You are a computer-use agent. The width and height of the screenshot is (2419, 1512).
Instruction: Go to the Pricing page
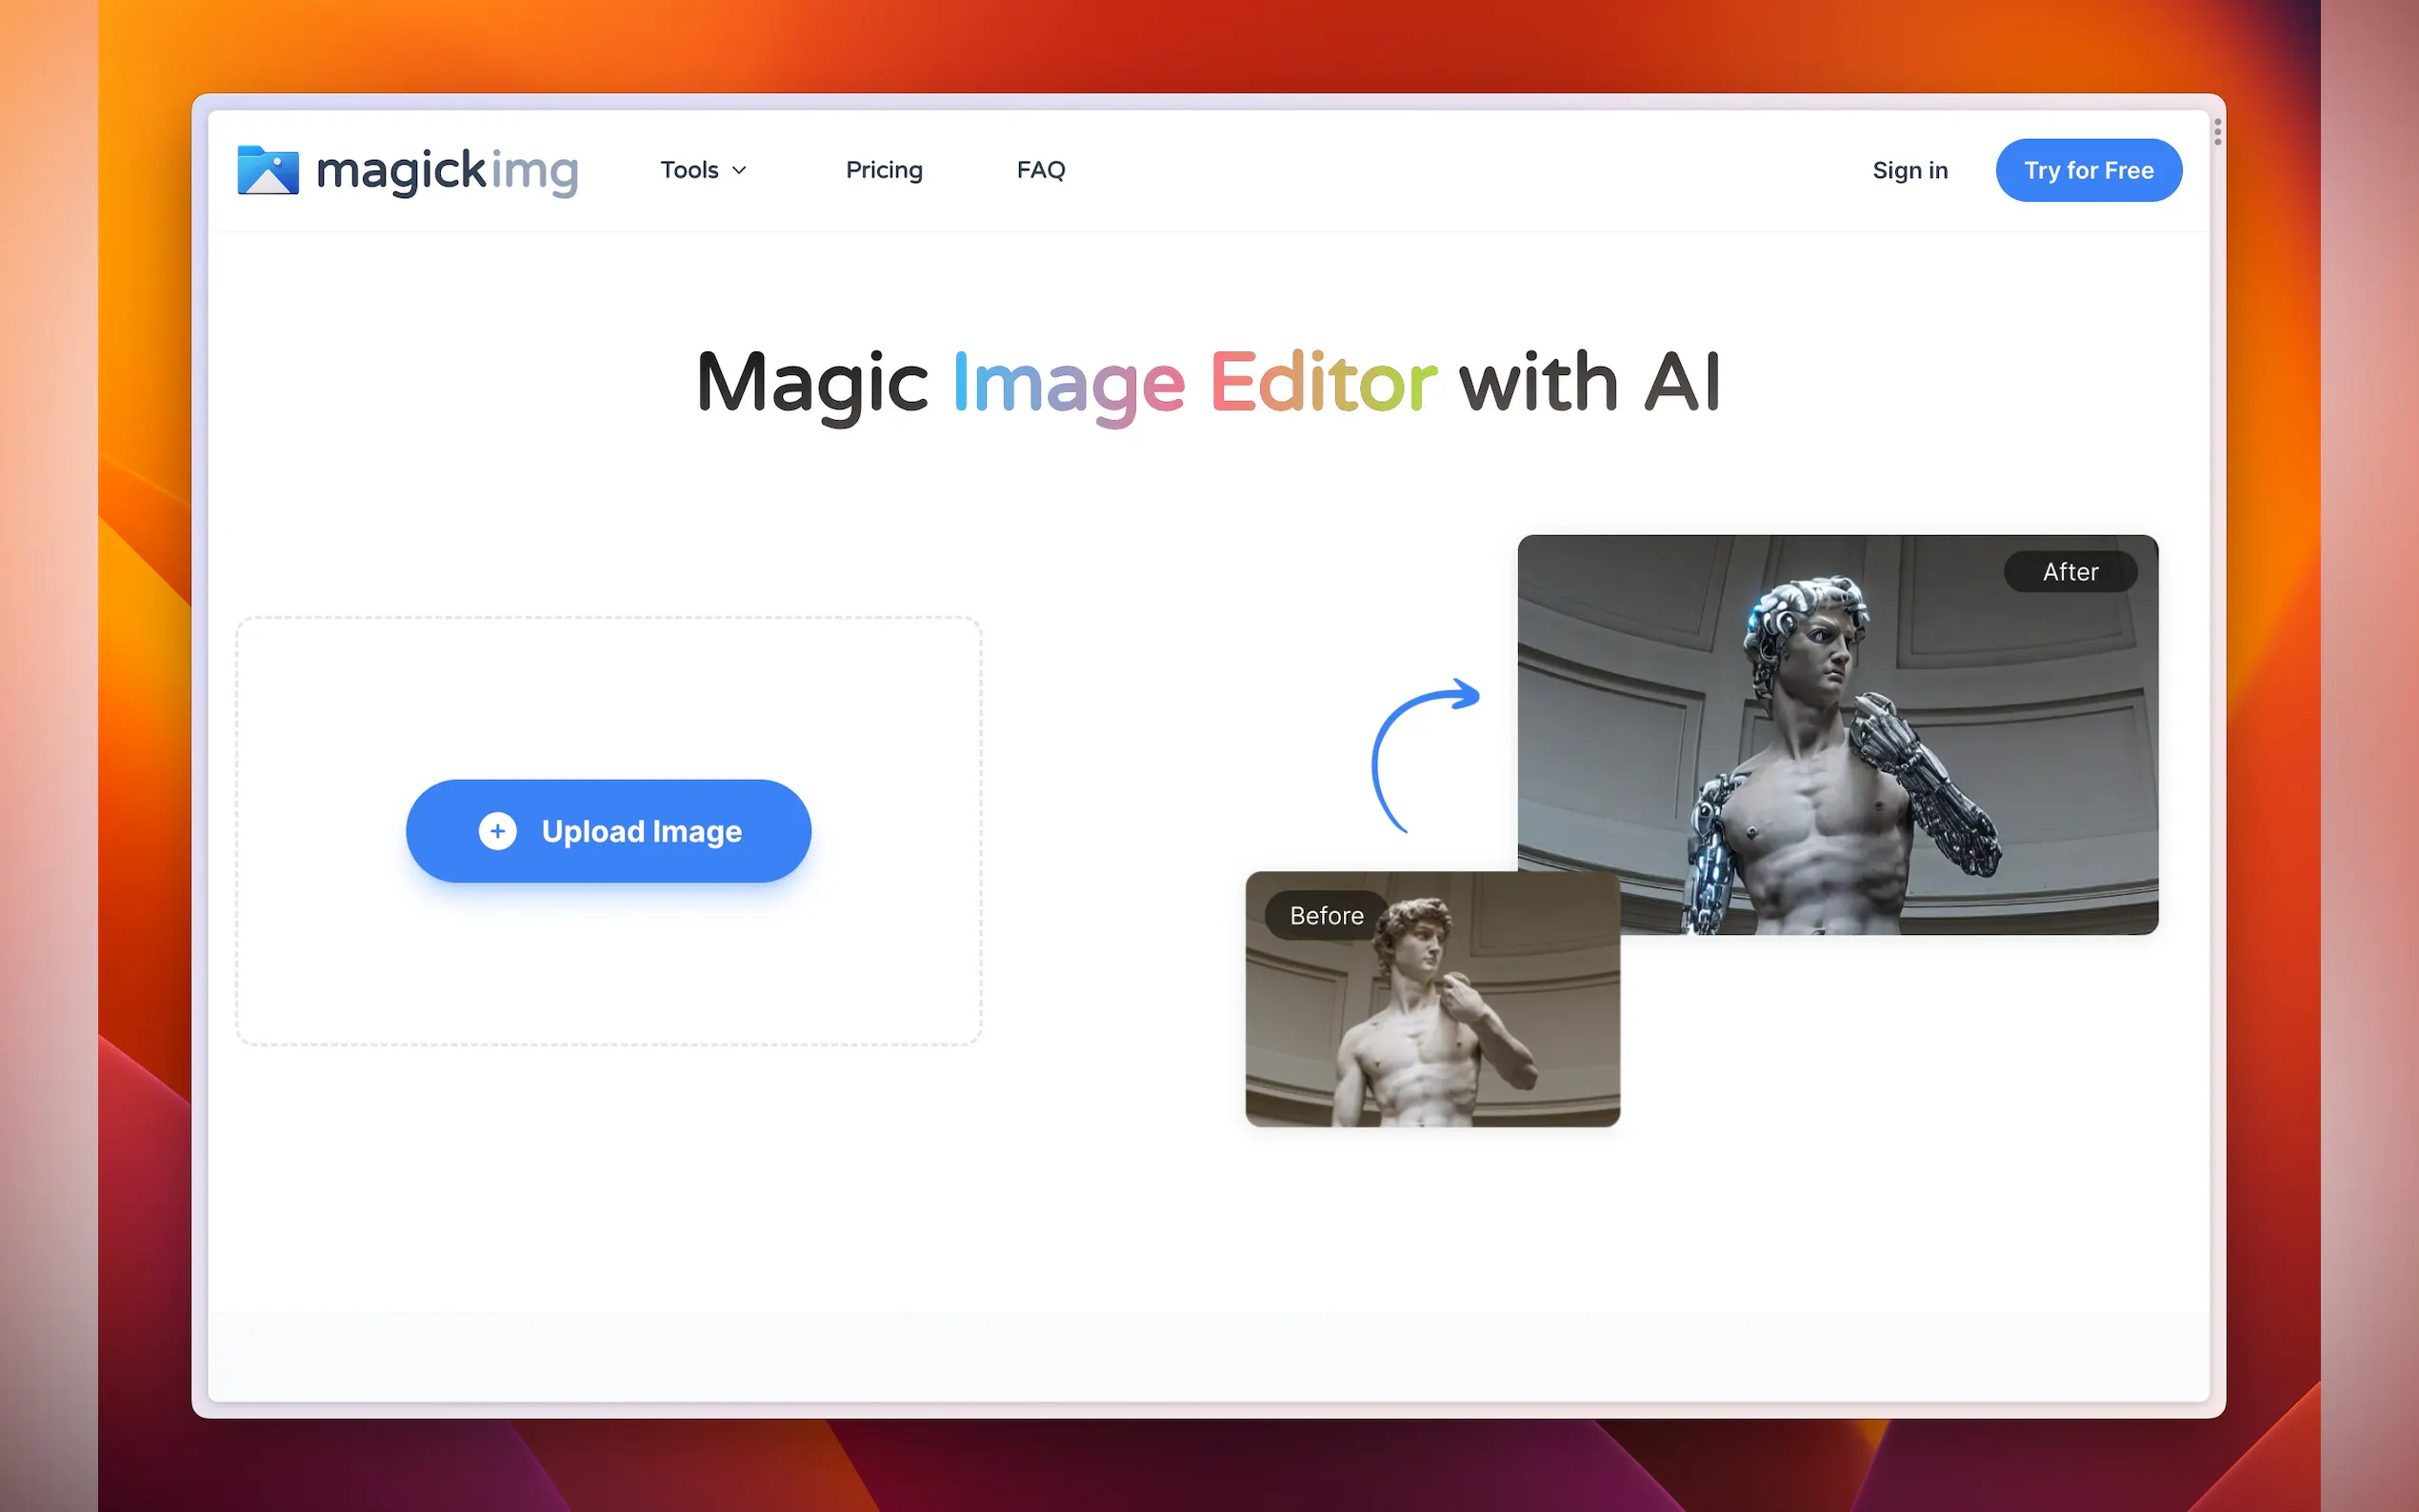click(x=884, y=170)
